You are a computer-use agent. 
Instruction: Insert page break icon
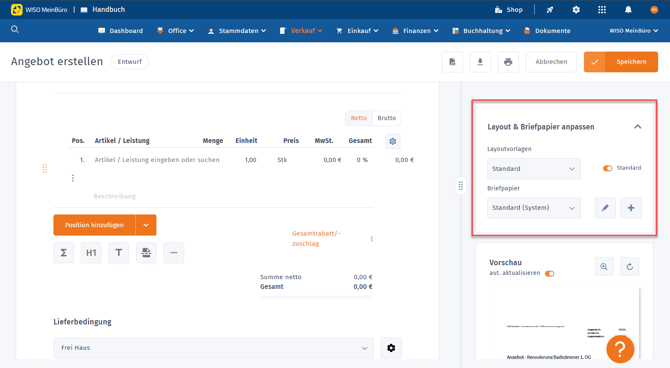tap(146, 253)
